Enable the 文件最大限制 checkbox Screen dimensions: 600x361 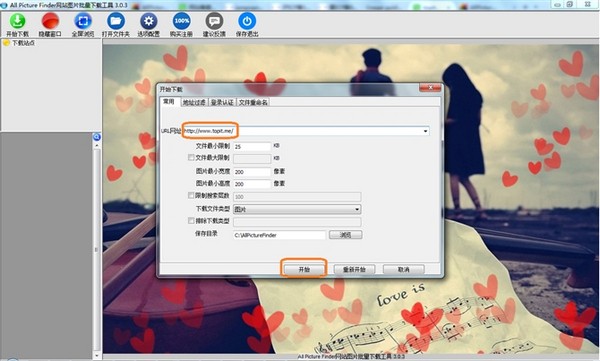click(x=191, y=157)
